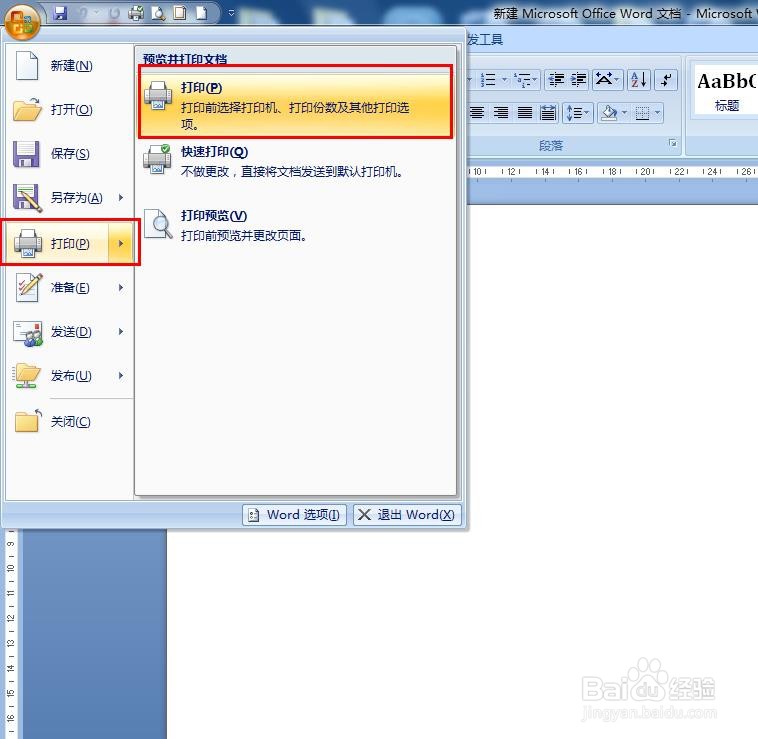Open the shading color dropdown arrow
The image size is (758, 739).
[x=625, y=113]
